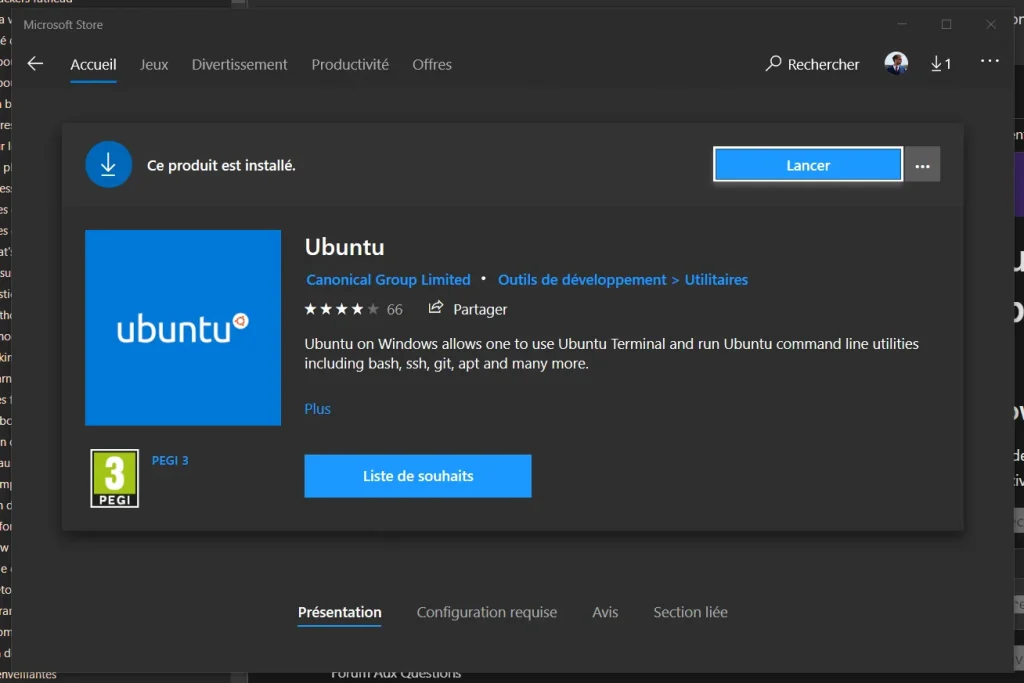Click the installed download circle icon
The image size is (1024, 683).
click(x=108, y=165)
